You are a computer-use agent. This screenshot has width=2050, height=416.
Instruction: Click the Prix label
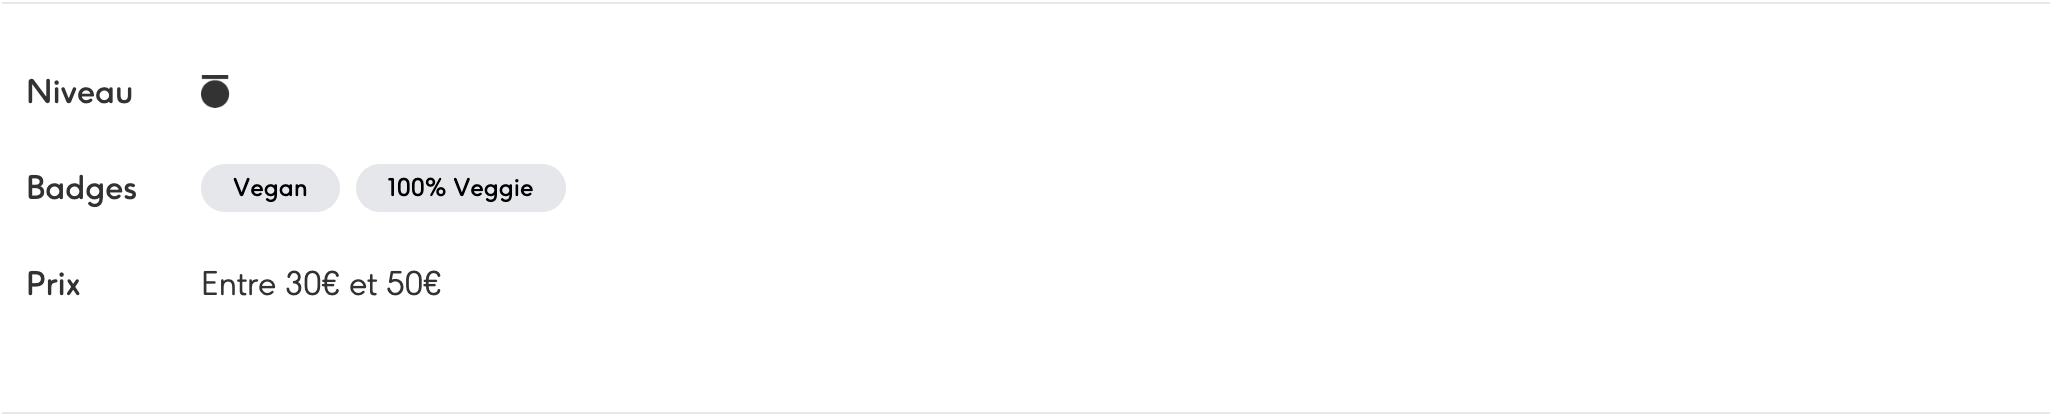pyautogui.click(x=53, y=284)
